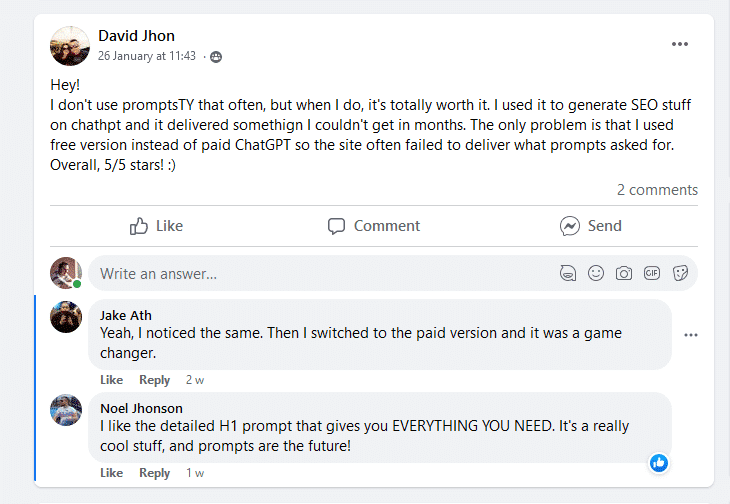Click the public audience globe icon

point(216,57)
